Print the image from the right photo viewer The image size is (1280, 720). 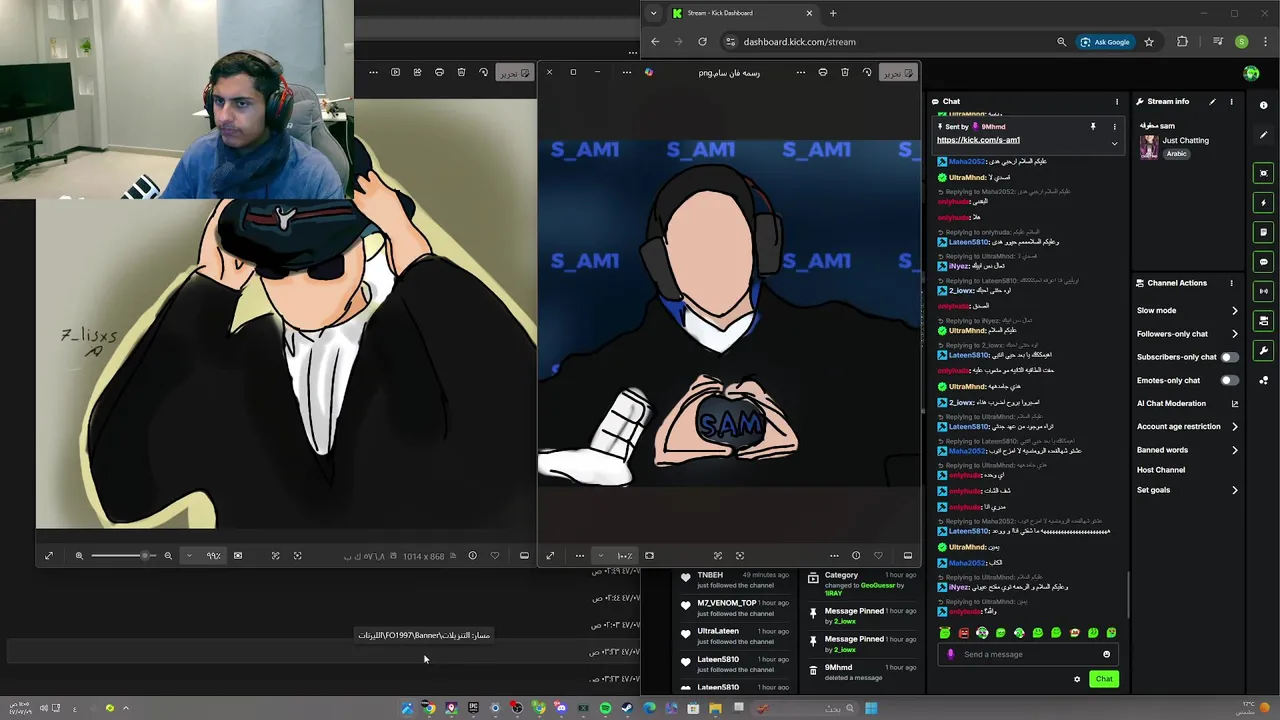click(x=823, y=72)
